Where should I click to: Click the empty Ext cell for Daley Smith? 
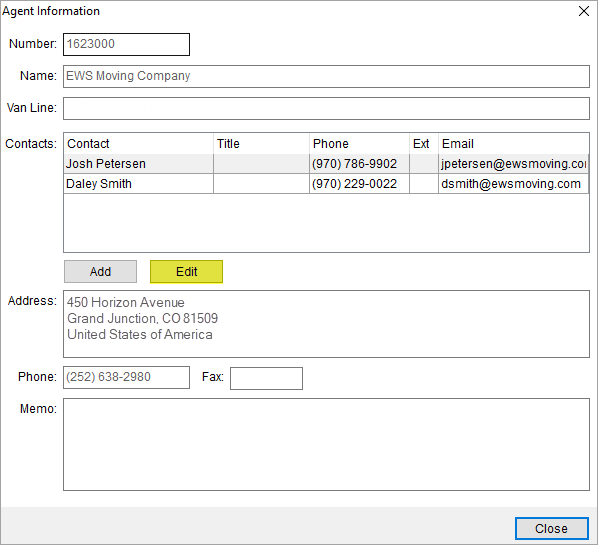coord(424,184)
